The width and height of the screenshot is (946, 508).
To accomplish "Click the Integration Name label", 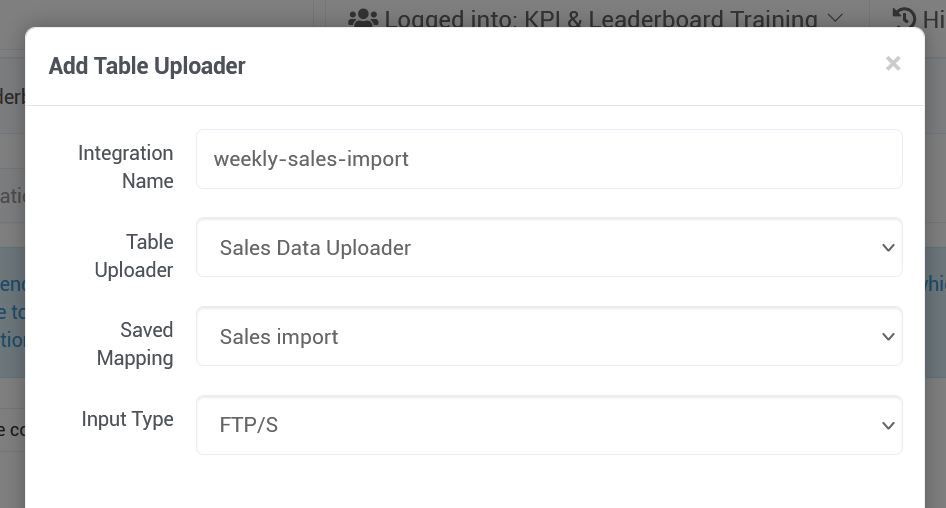I will pyautogui.click(x=125, y=167).
